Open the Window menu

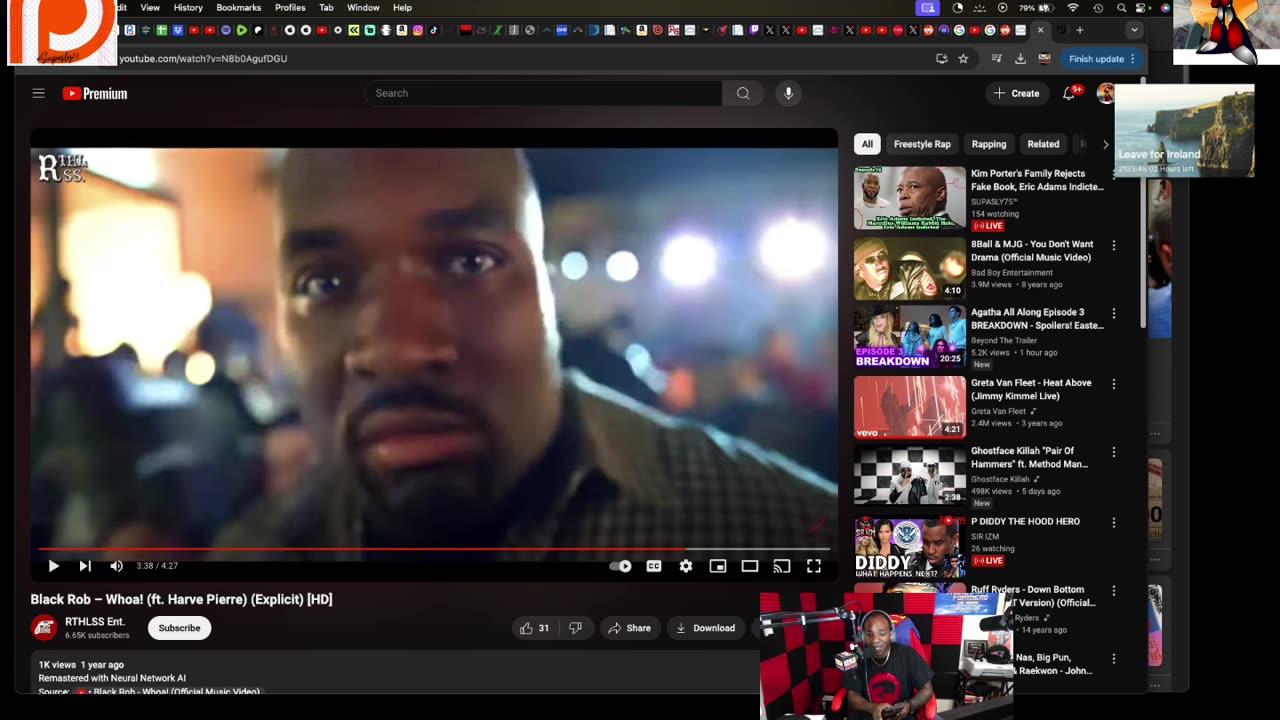point(363,8)
